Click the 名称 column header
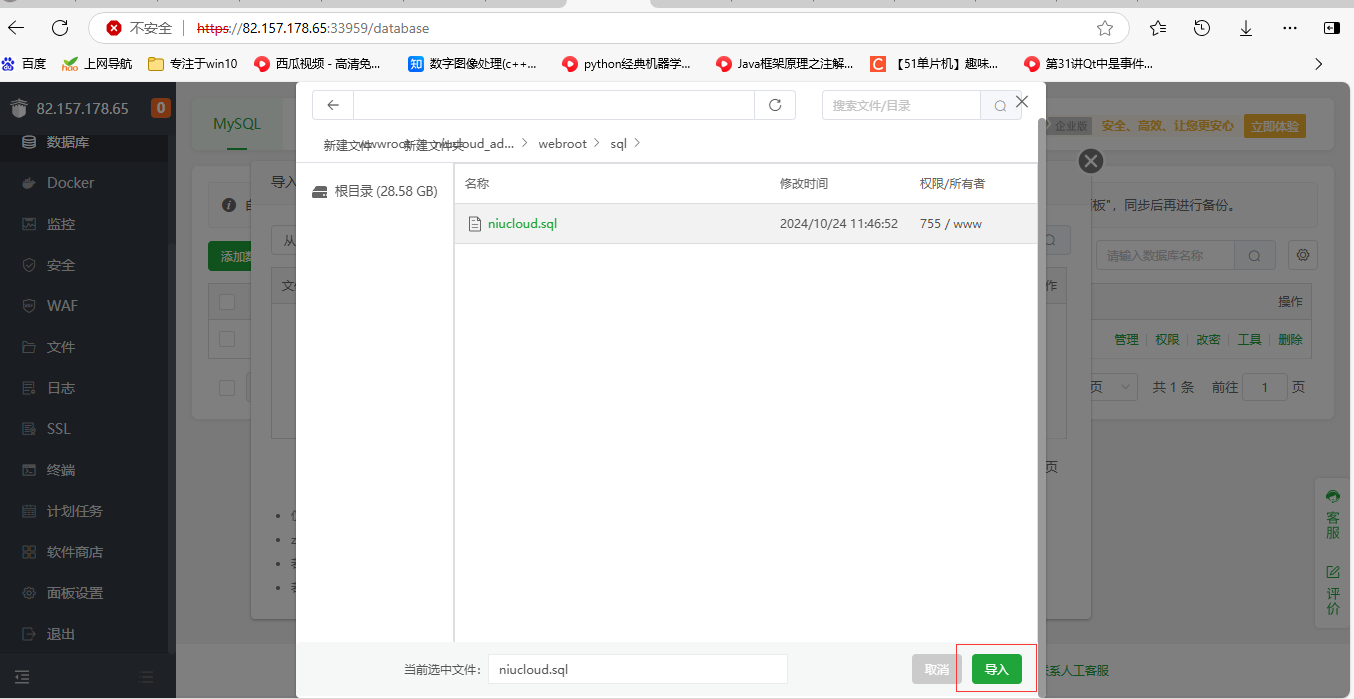 click(477, 184)
